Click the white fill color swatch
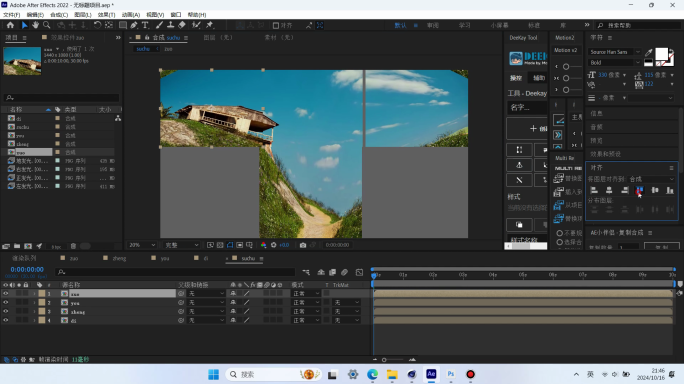This screenshot has width=684, height=384. (x=661, y=54)
